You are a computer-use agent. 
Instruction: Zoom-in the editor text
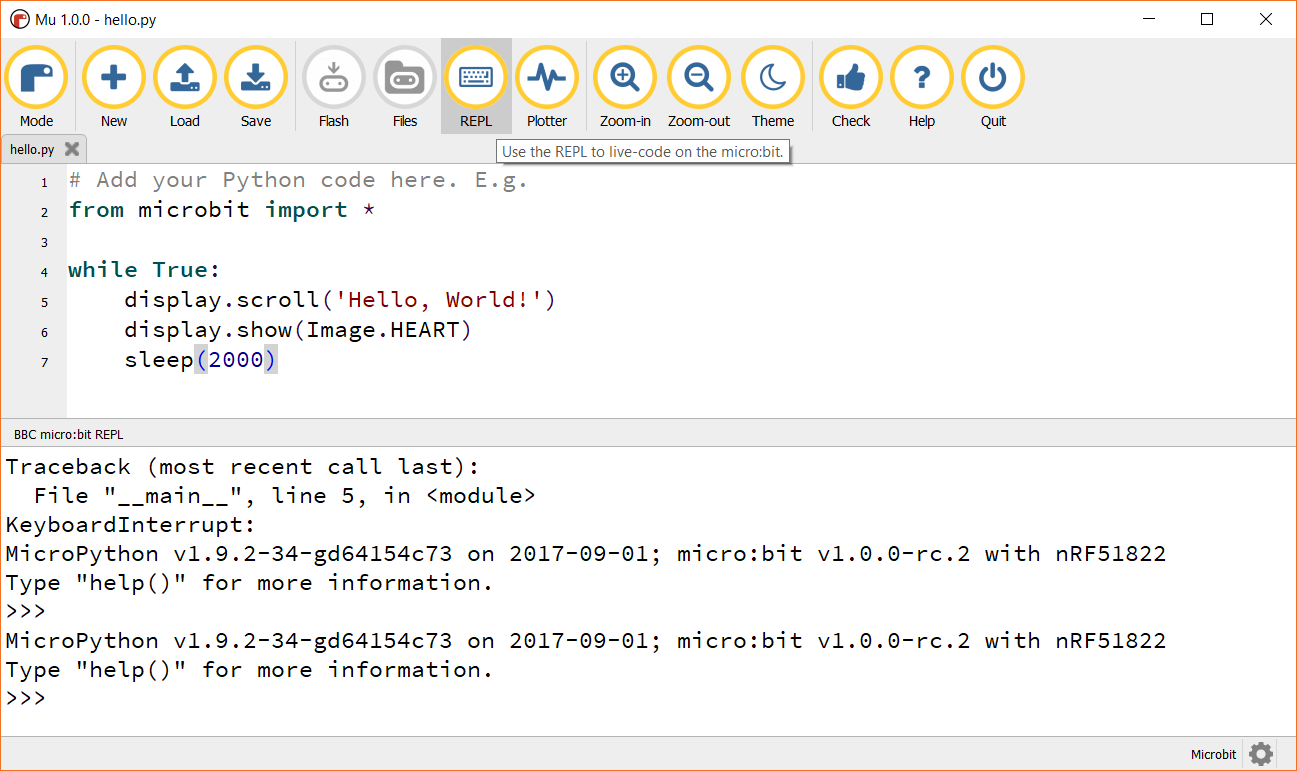click(625, 87)
